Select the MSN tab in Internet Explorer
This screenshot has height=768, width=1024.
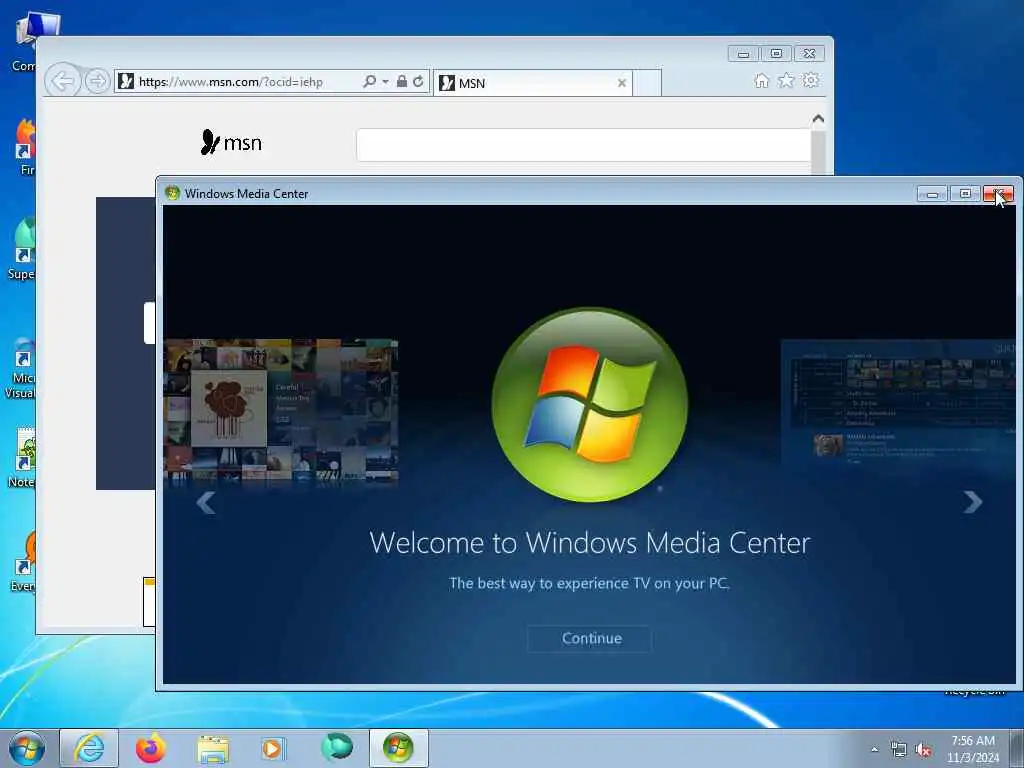532,83
